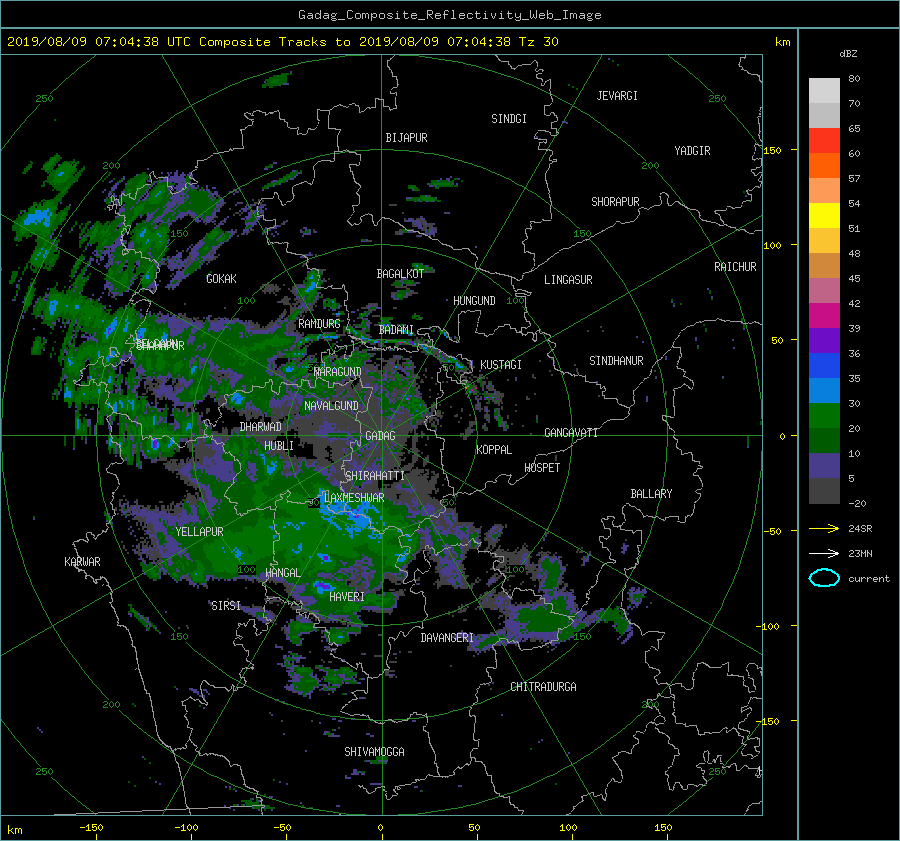The height and width of the screenshot is (841, 900).
Task: Click the 45 dBZ legend value
Action: 854,278
